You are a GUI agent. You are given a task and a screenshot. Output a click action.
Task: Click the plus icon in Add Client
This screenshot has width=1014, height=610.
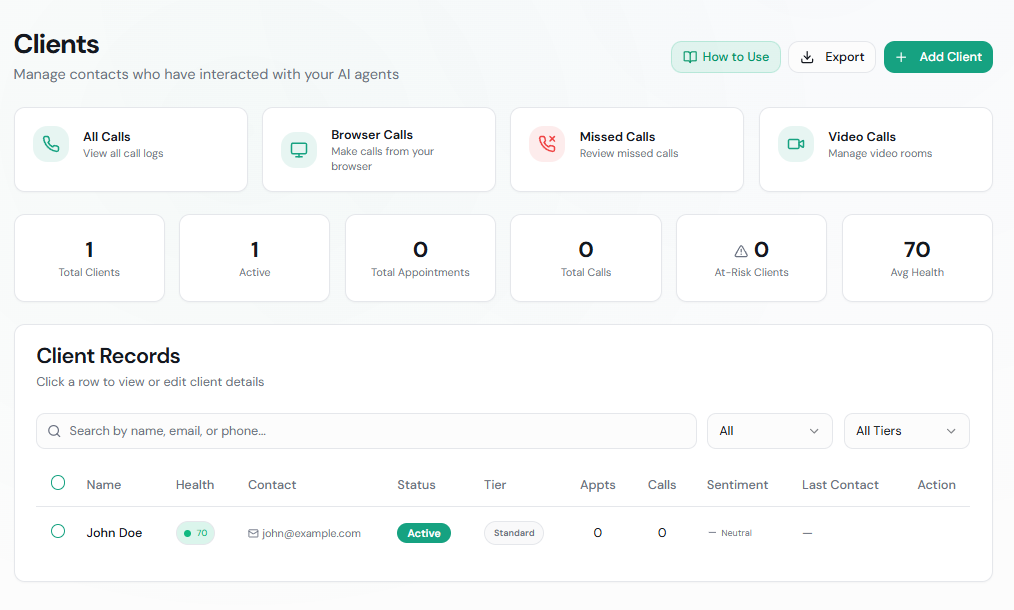pos(901,57)
